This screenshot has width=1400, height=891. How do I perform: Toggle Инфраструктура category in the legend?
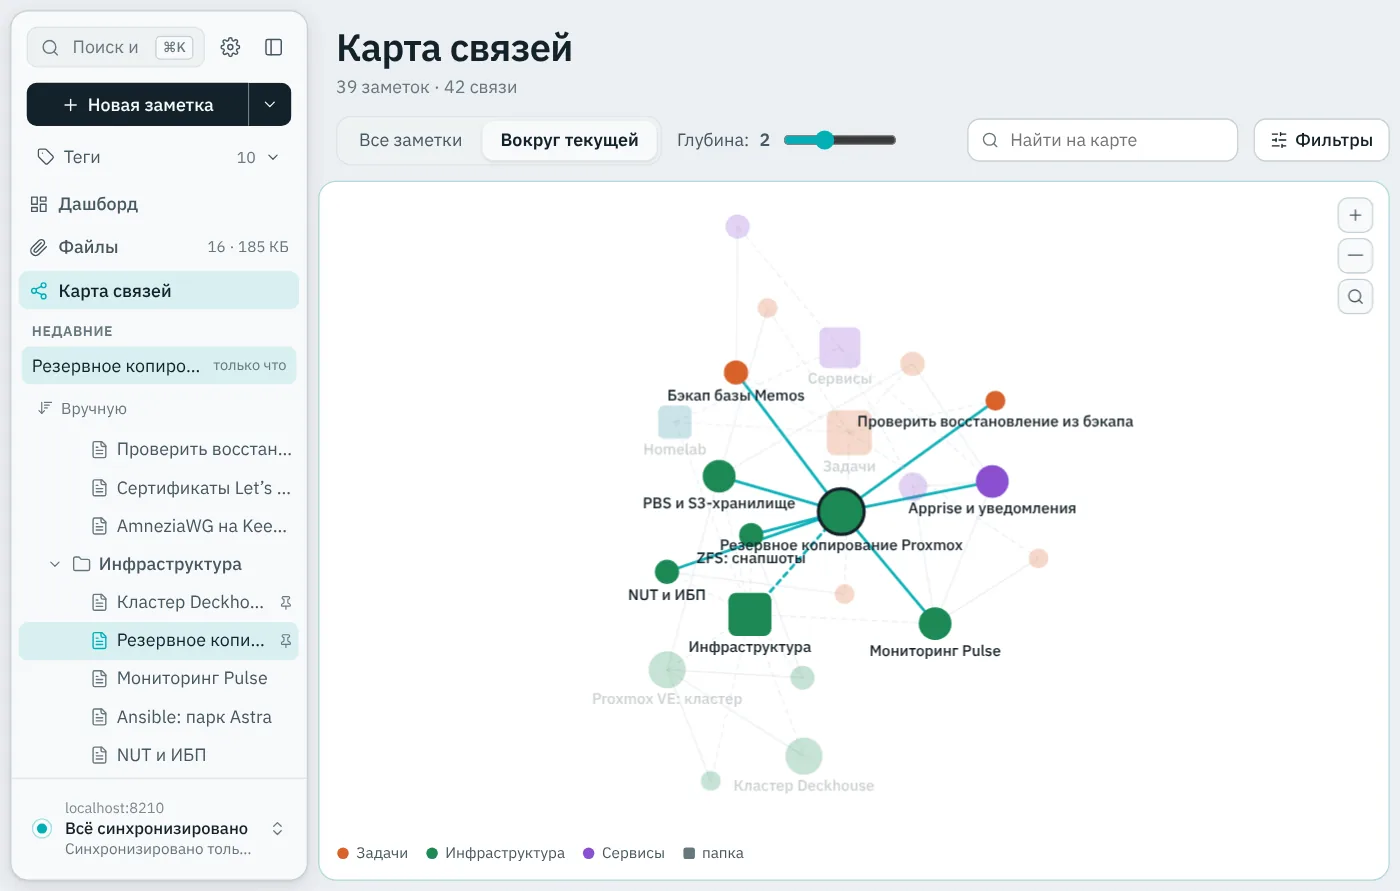[x=496, y=853]
